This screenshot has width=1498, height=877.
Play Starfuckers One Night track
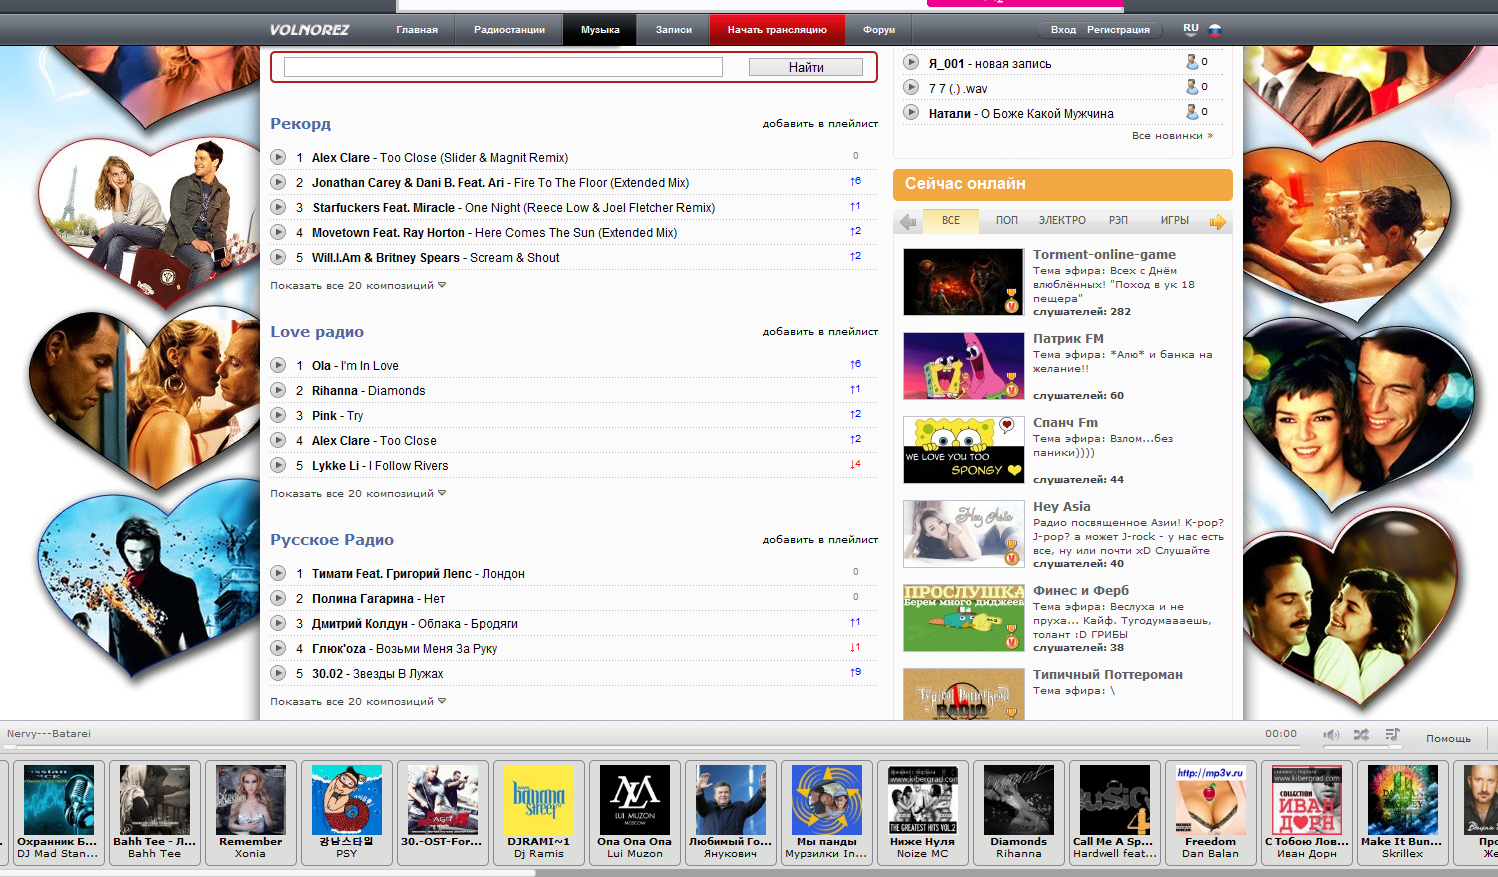point(278,207)
